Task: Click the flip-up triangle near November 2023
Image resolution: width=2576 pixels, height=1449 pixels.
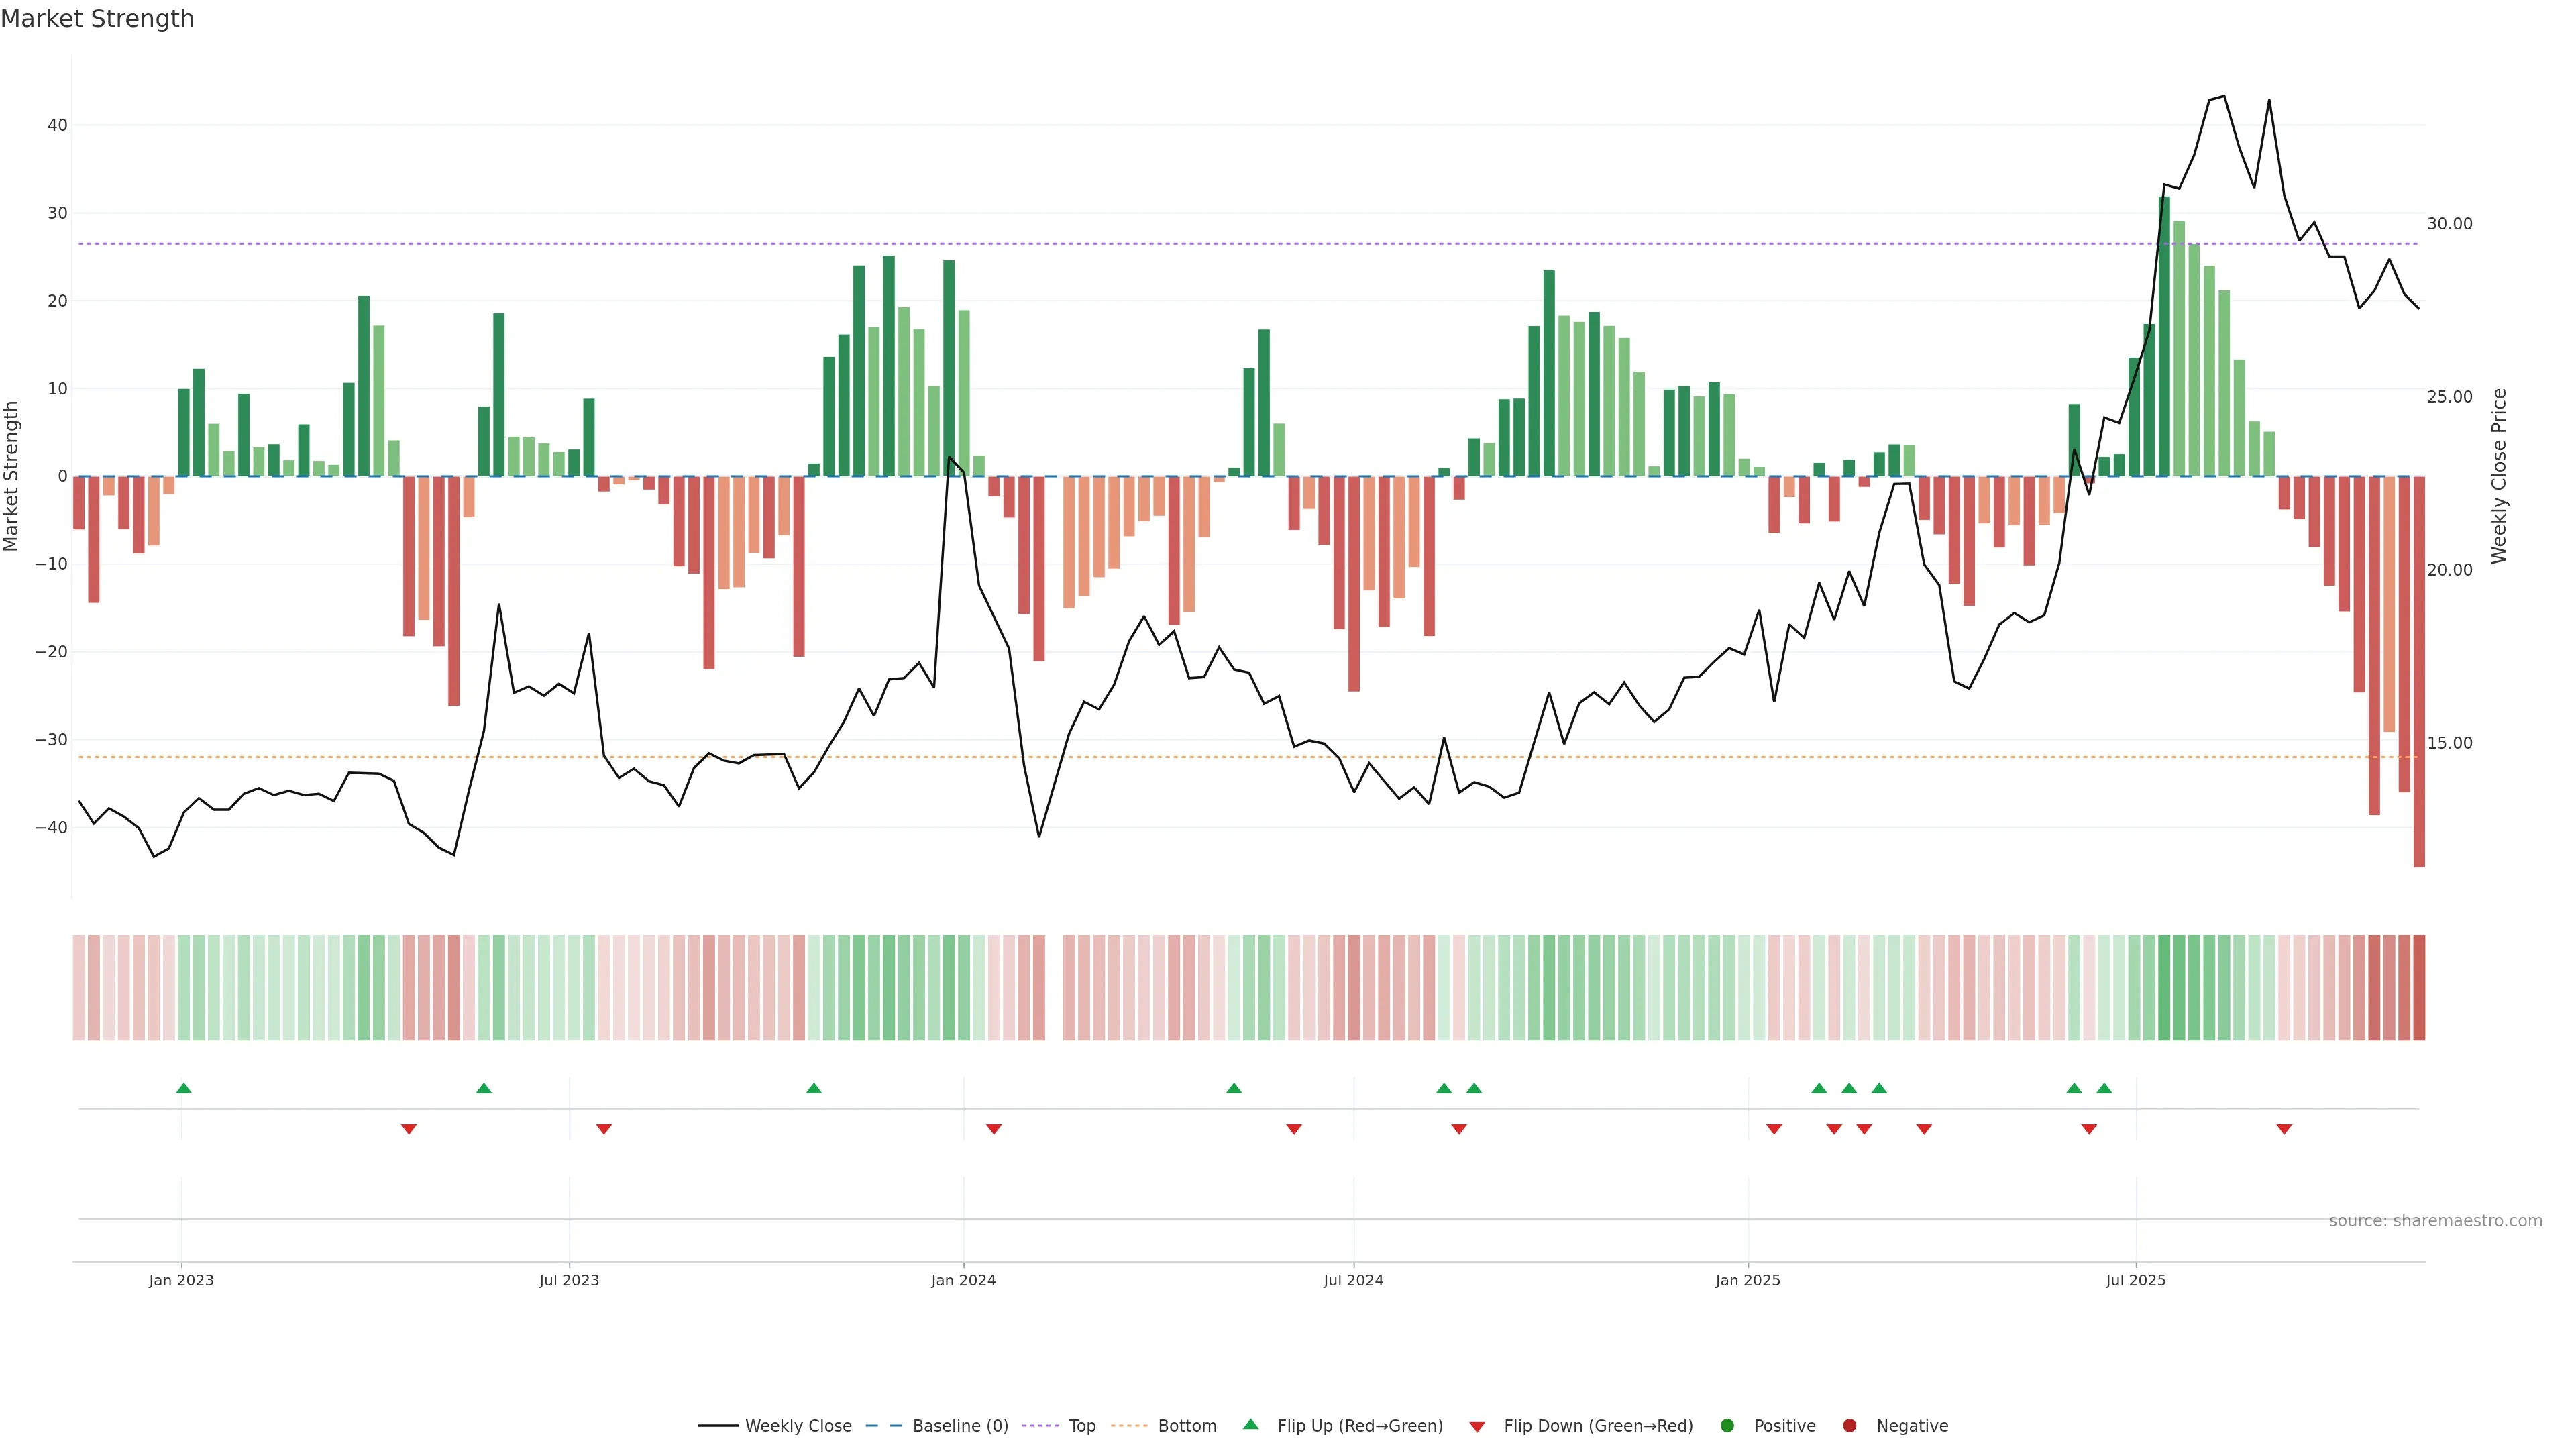Action: point(814,1088)
